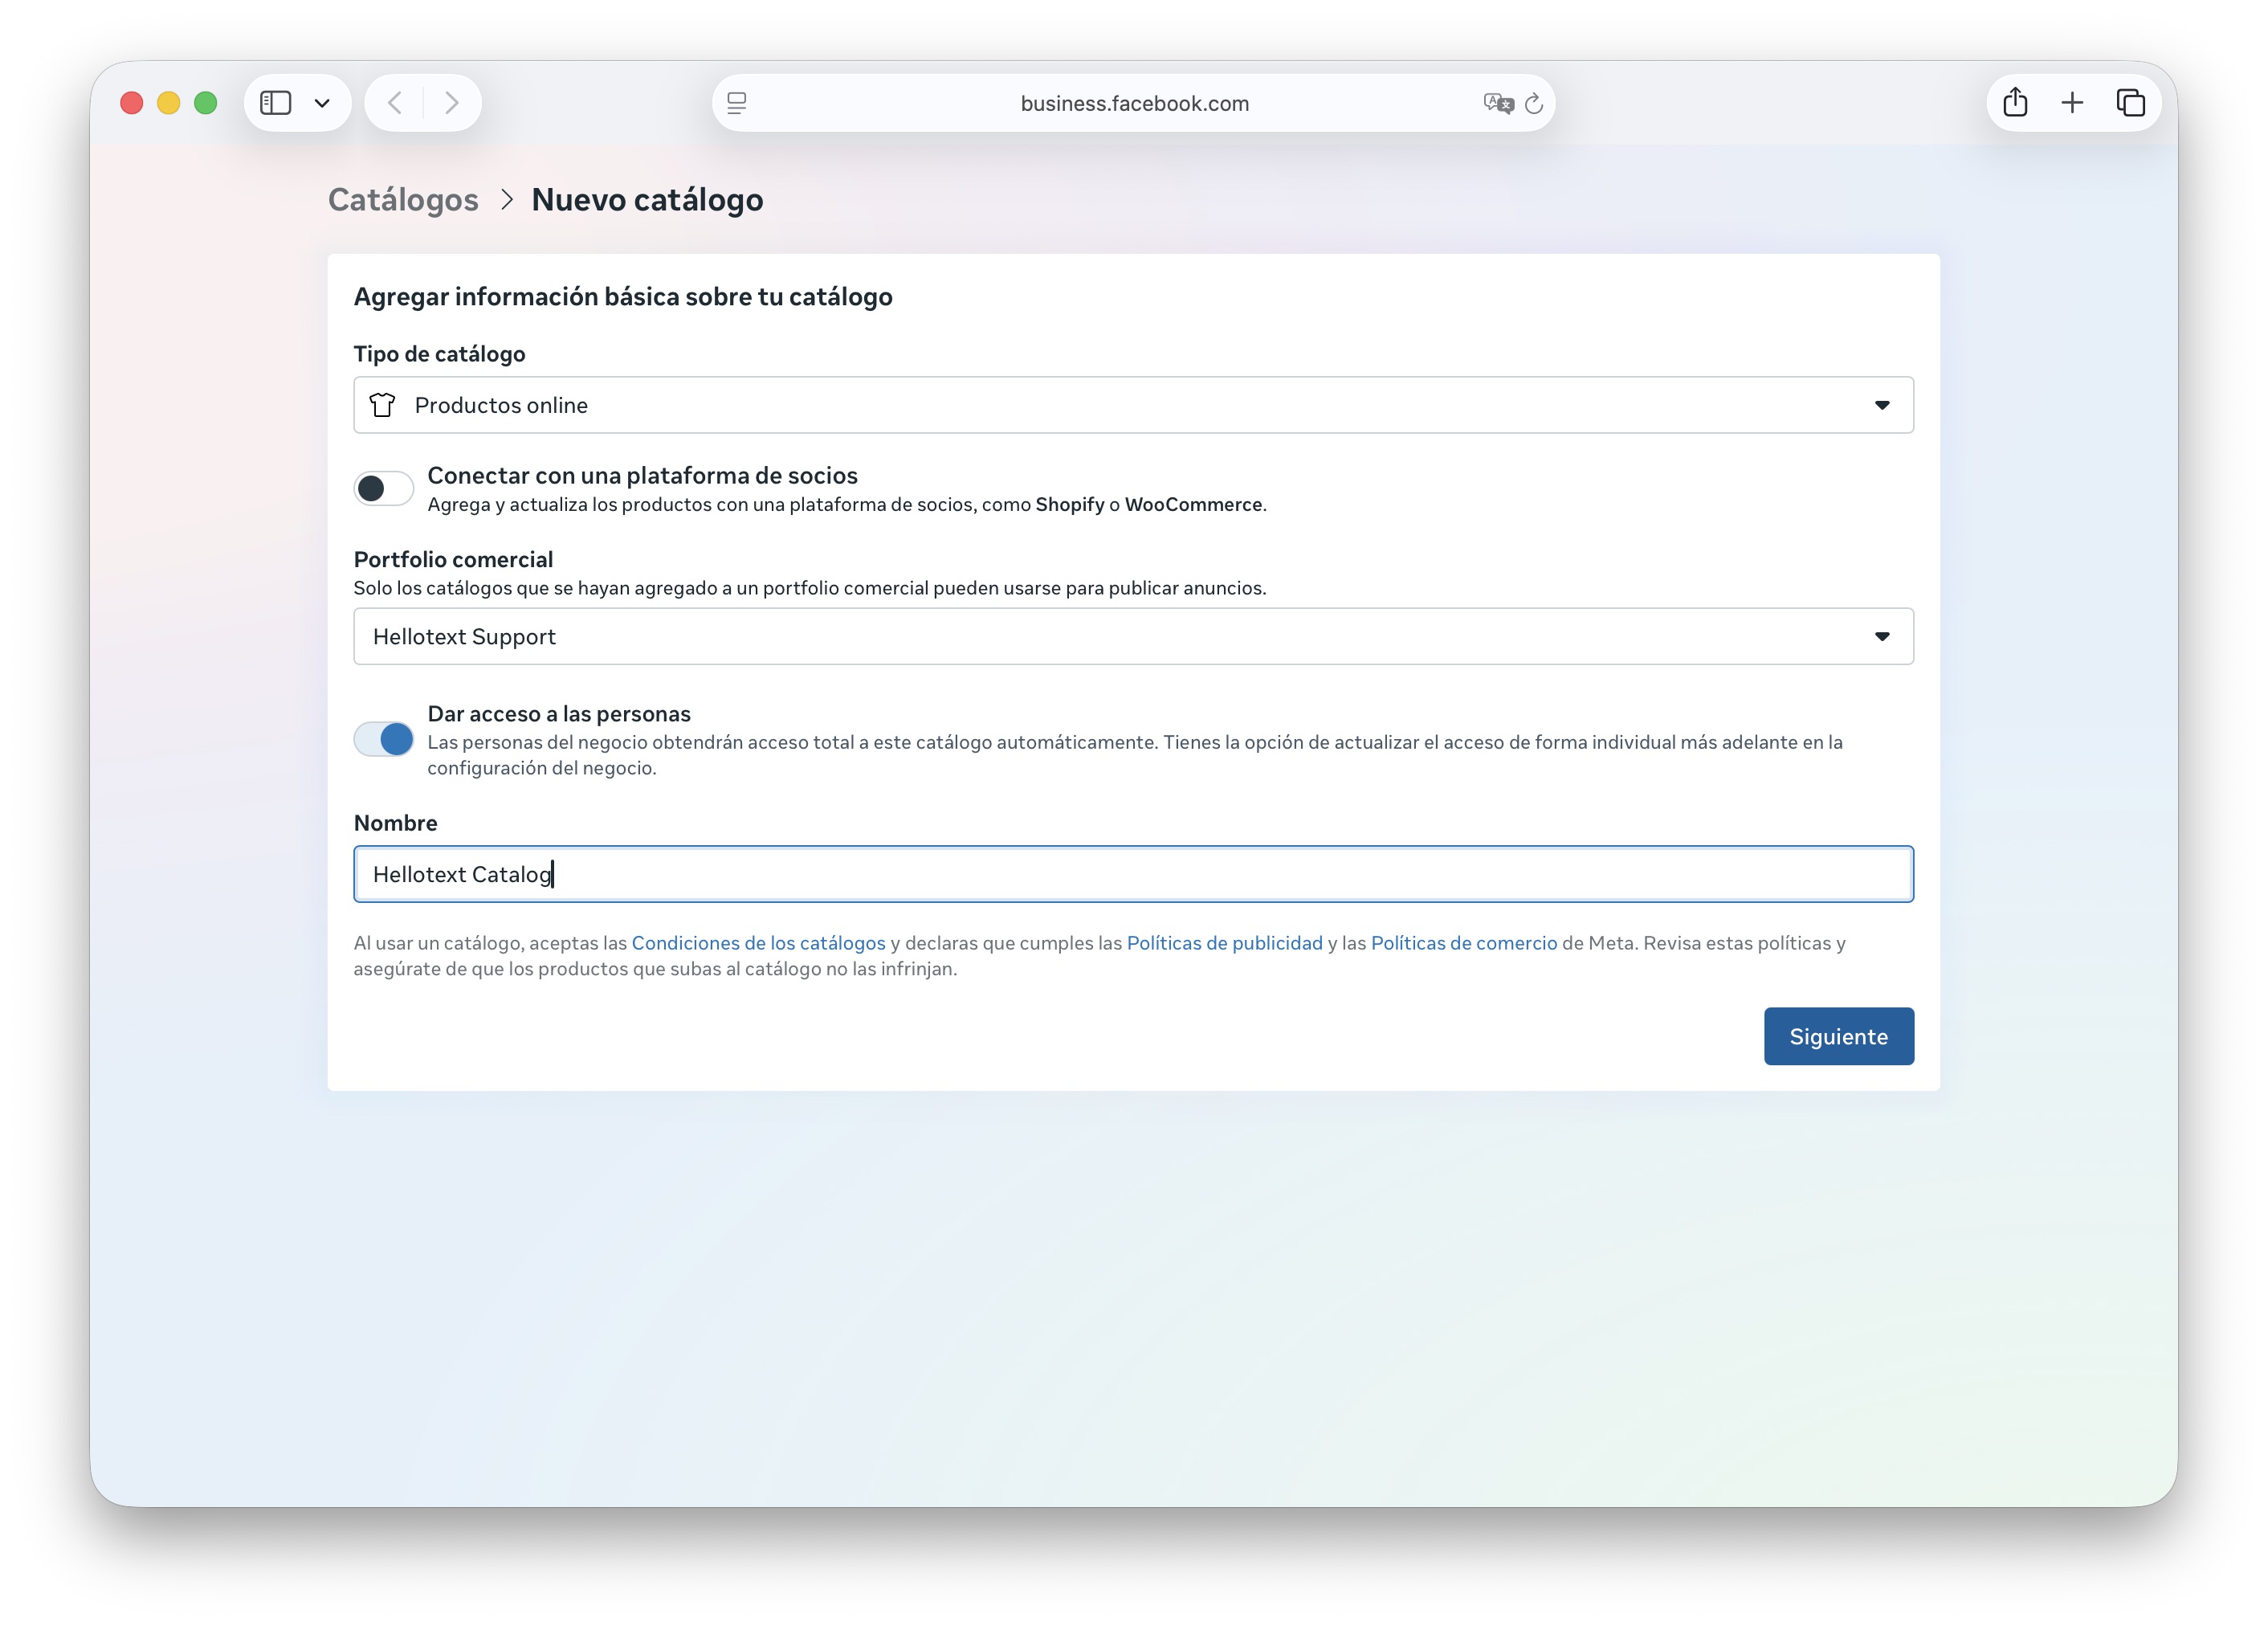Open the sidebar options chevron menu

pos(322,103)
